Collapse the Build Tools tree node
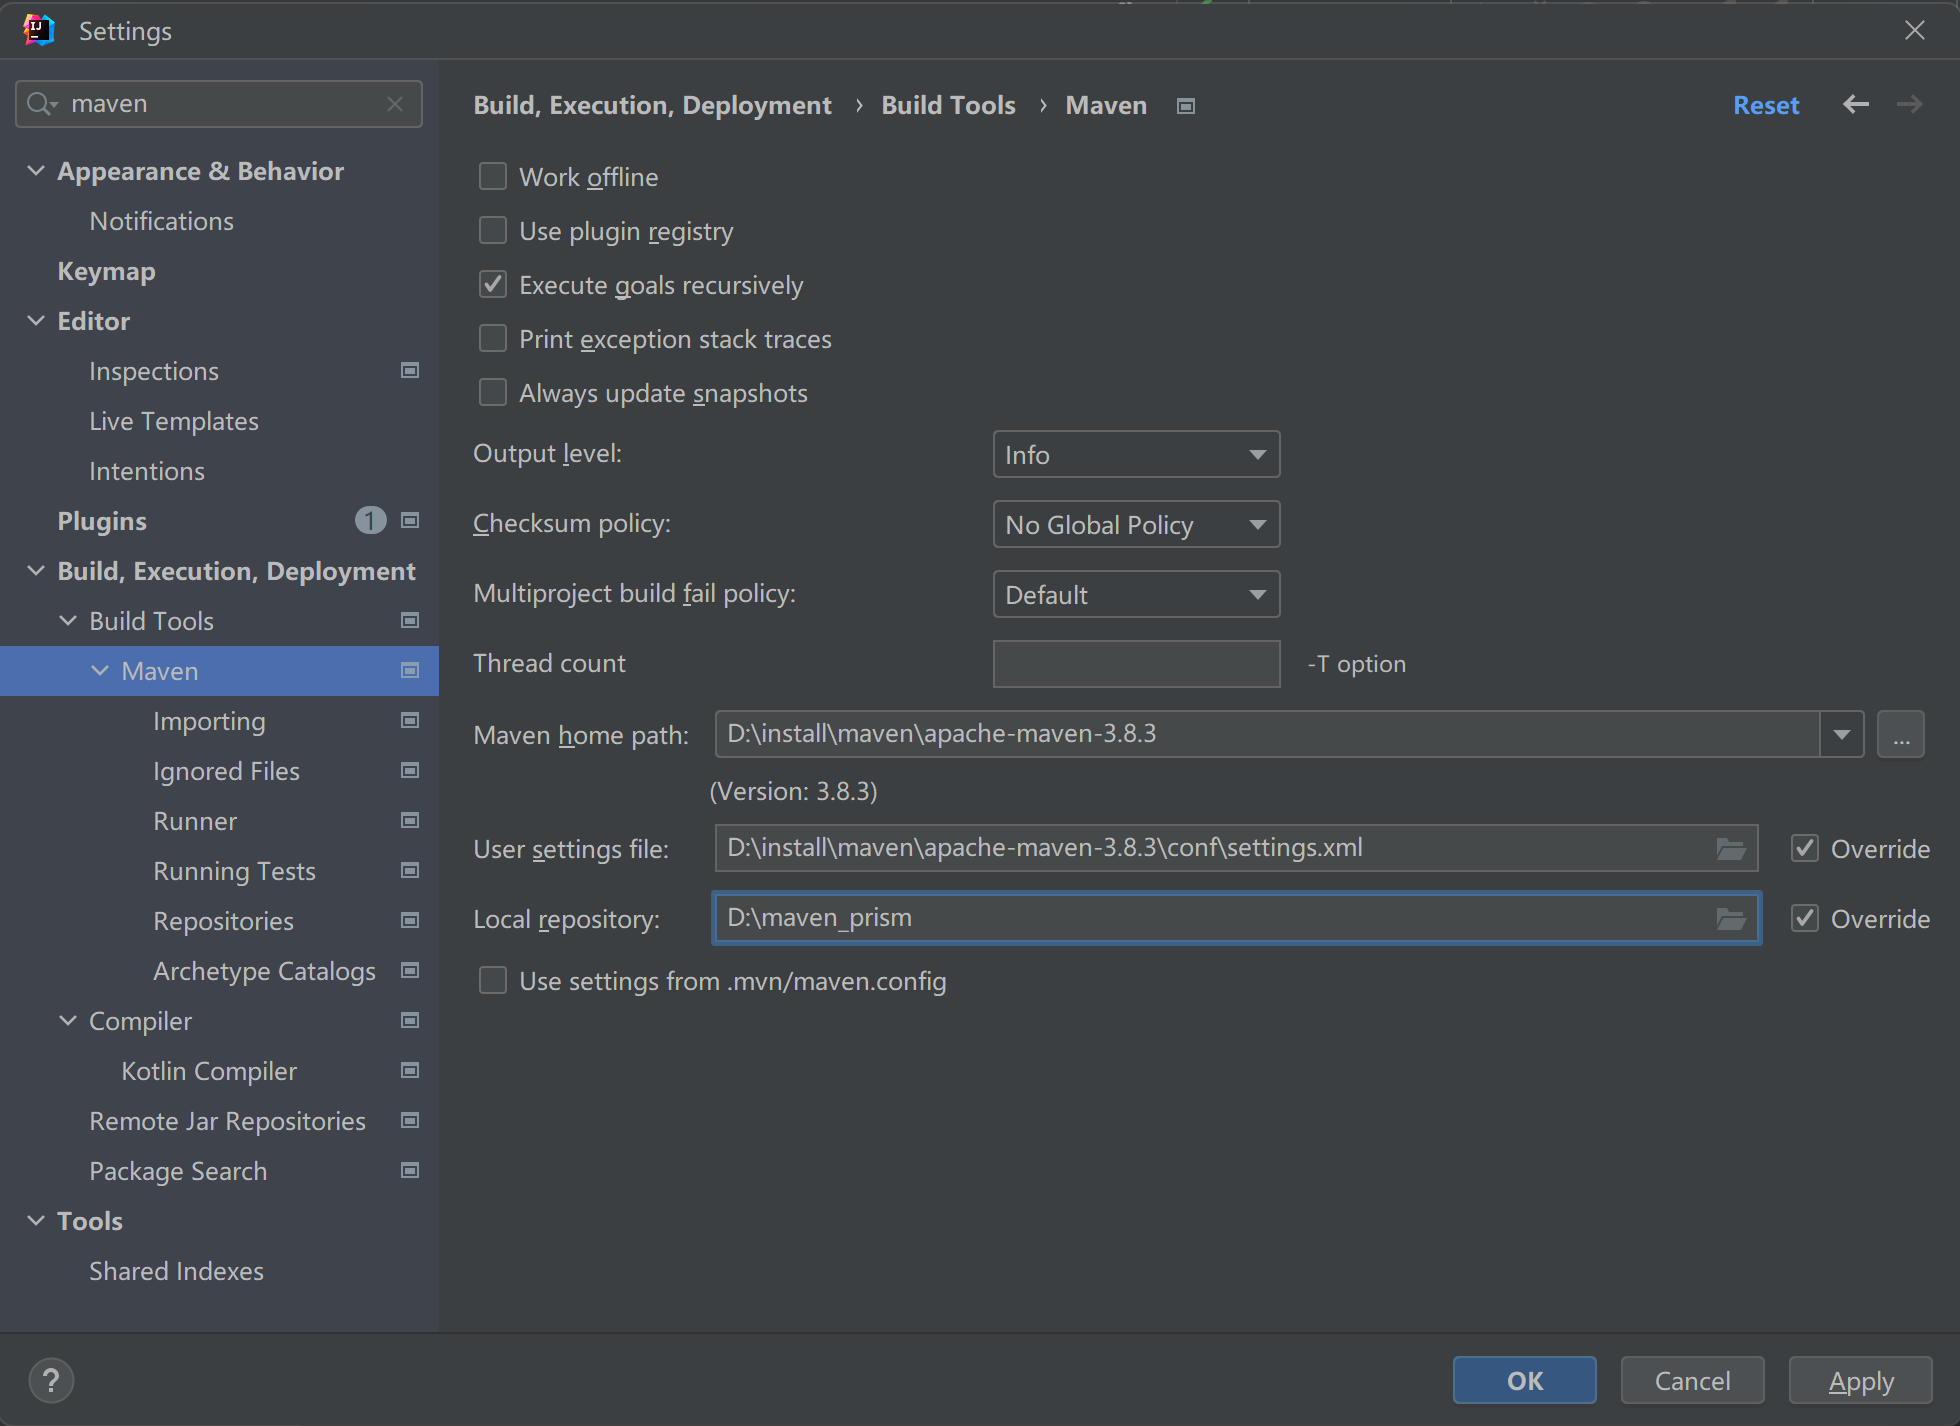This screenshot has height=1426, width=1960. click(68, 621)
